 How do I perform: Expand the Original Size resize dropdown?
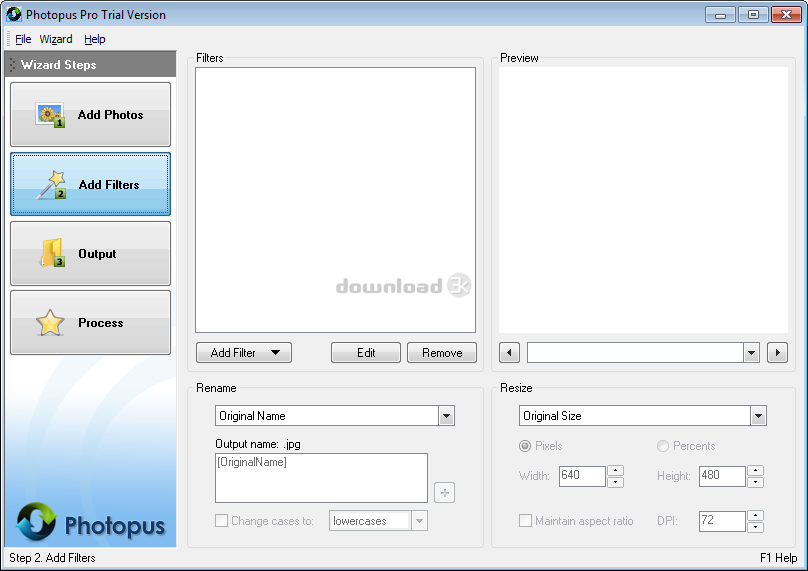pyautogui.click(x=758, y=416)
